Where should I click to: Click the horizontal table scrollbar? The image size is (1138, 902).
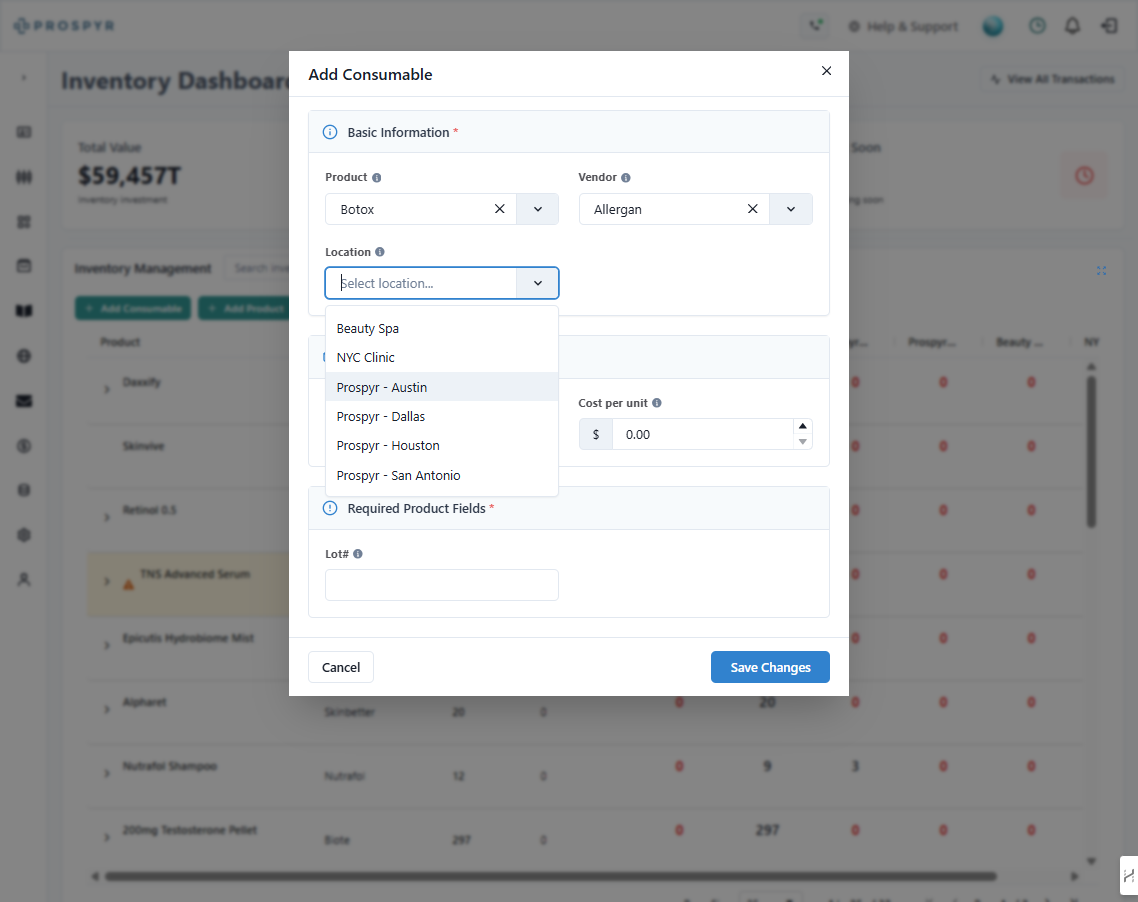click(x=552, y=877)
